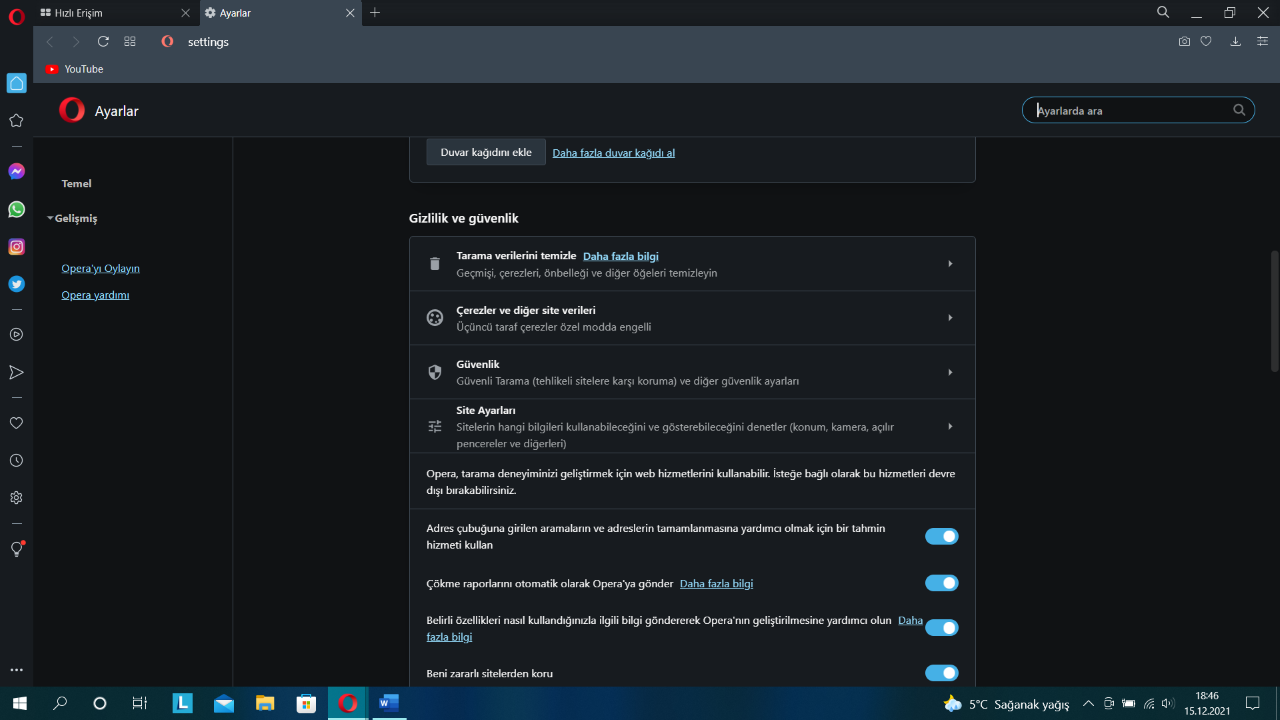
Task: Open WhatsApp in the sidebar
Action: [x=16, y=209]
